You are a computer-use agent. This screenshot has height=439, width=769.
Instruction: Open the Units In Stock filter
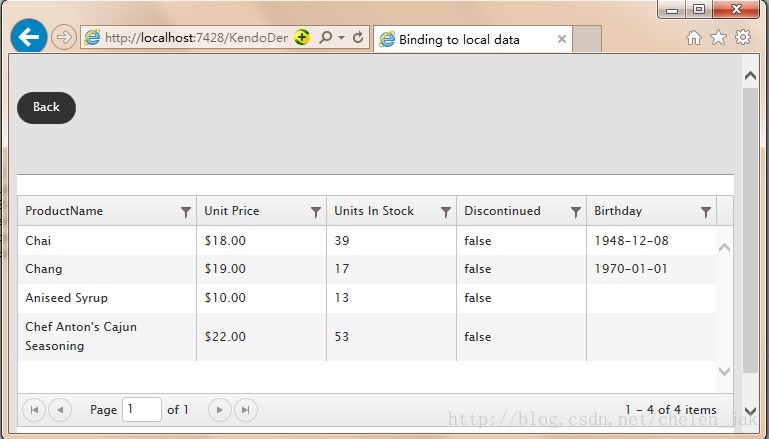pyautogui.click(x=446, y=212)
